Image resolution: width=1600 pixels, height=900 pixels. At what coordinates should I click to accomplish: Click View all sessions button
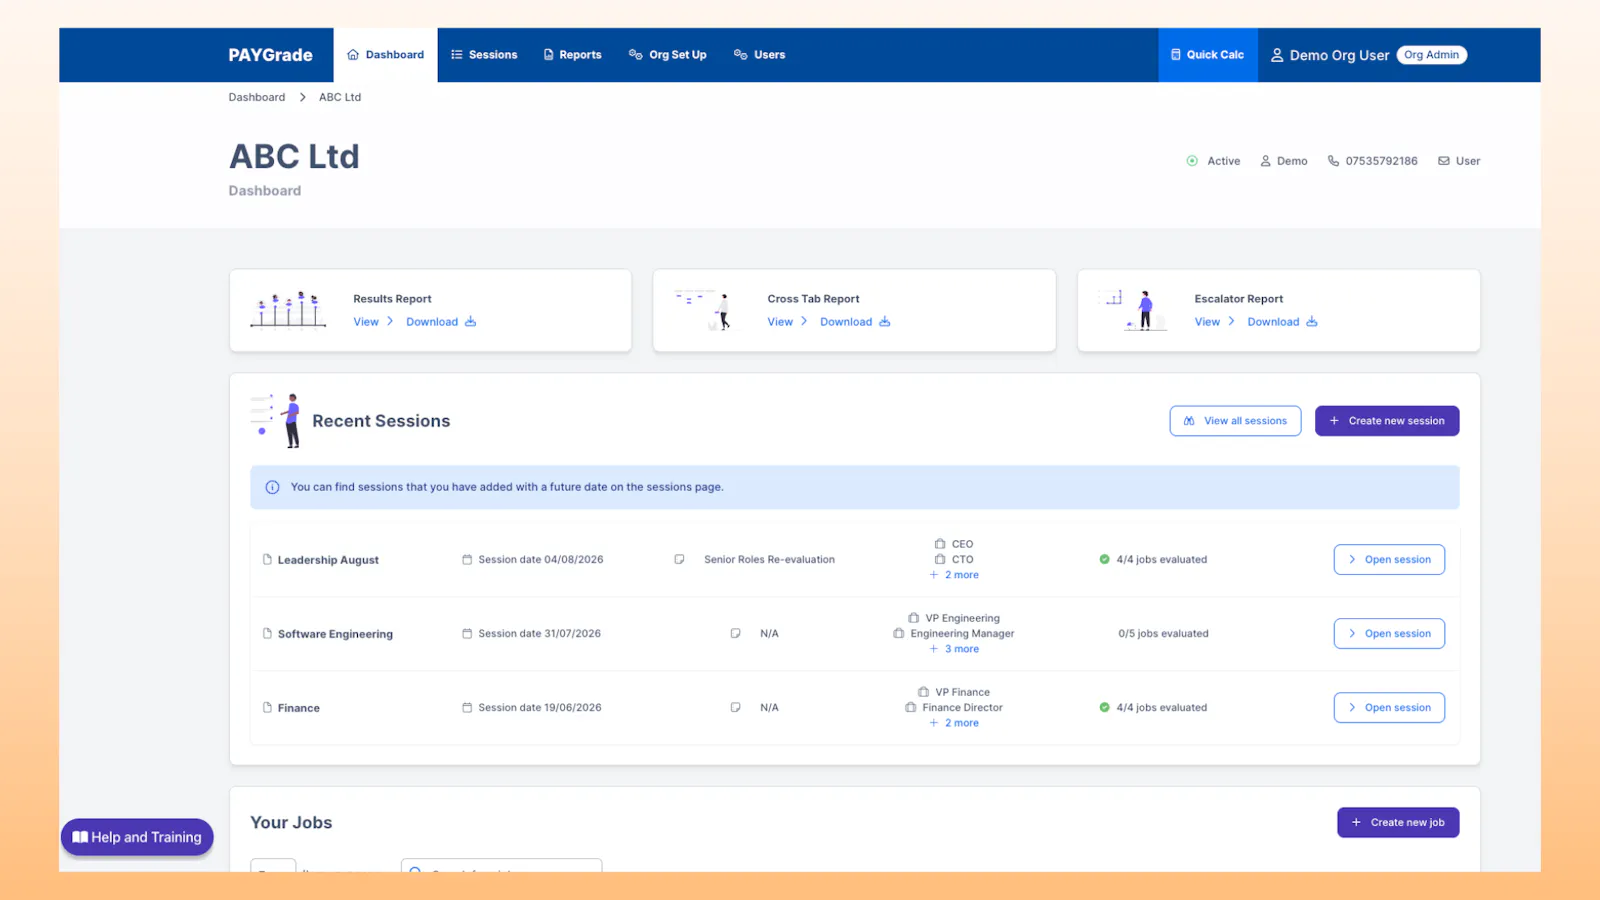(x=1235, y=421)
